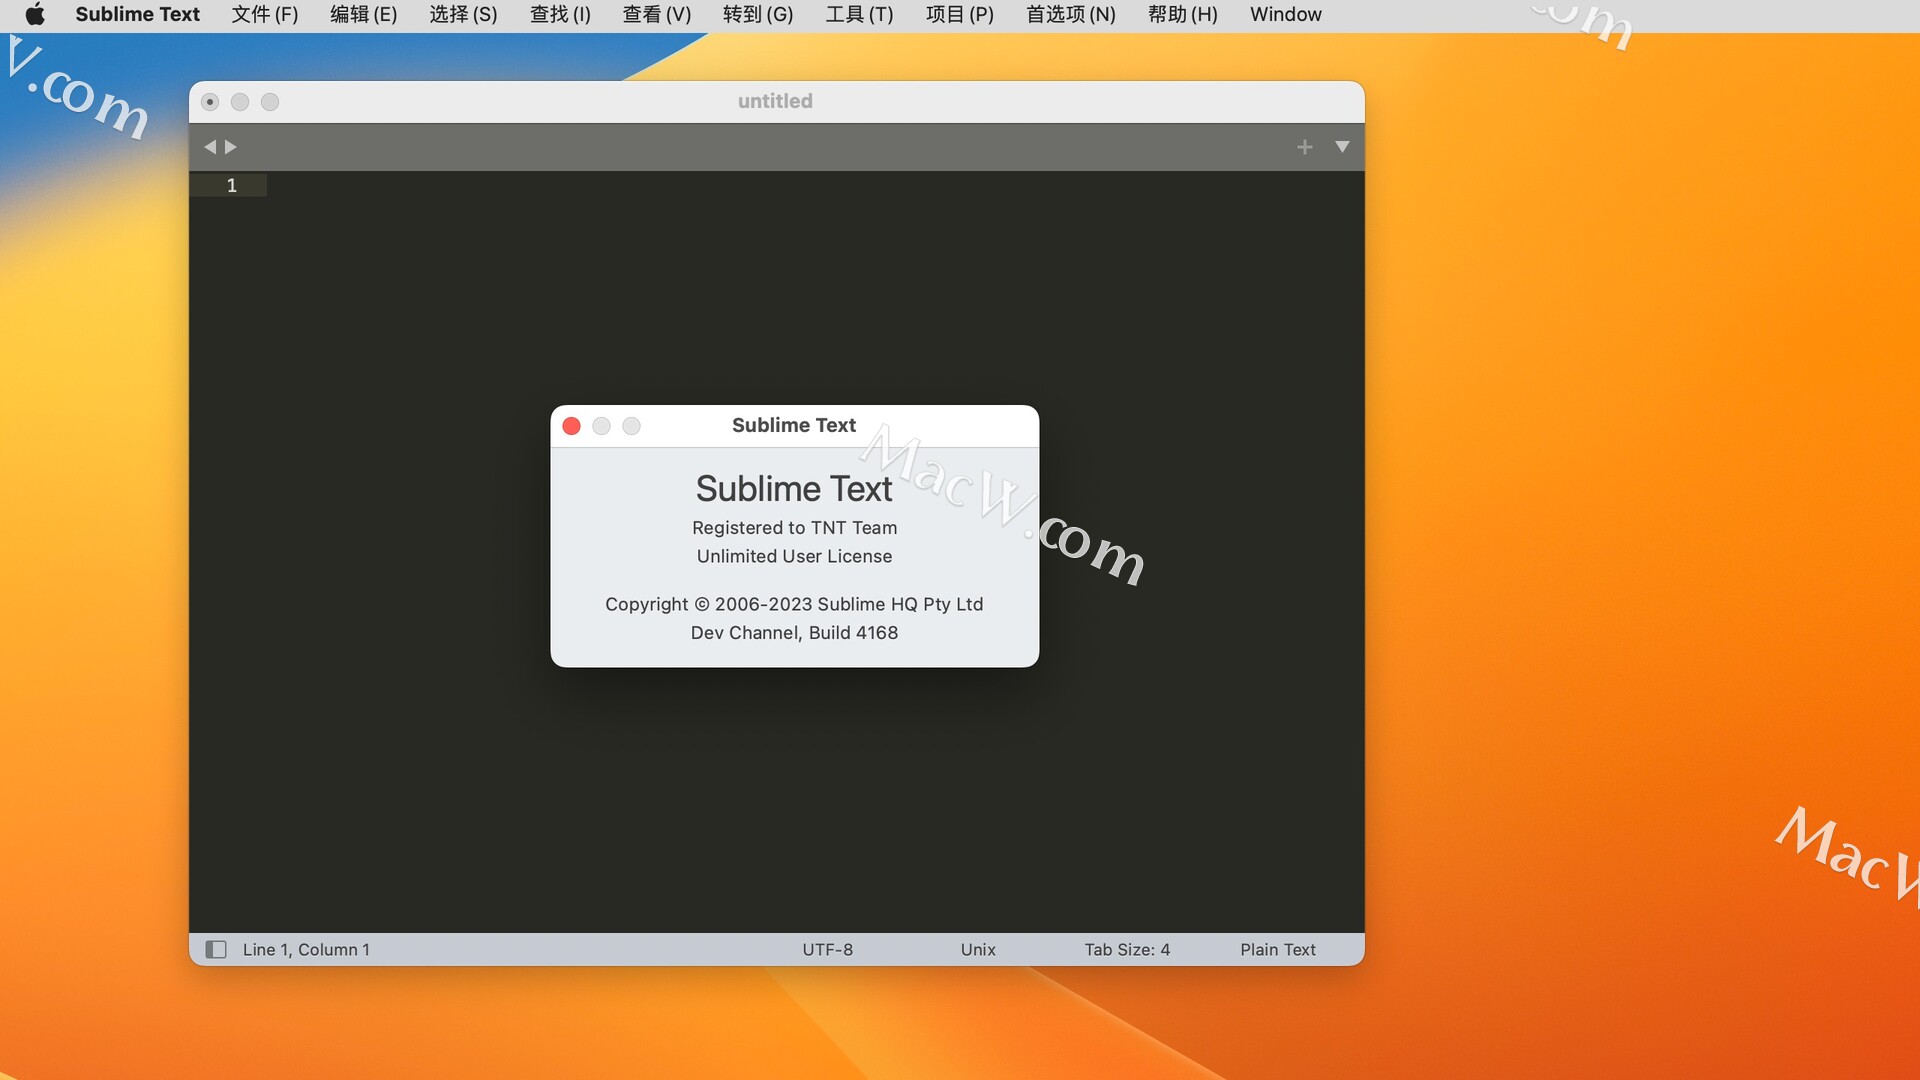Open the 文件 (F) menu

(x=265, y=14)
